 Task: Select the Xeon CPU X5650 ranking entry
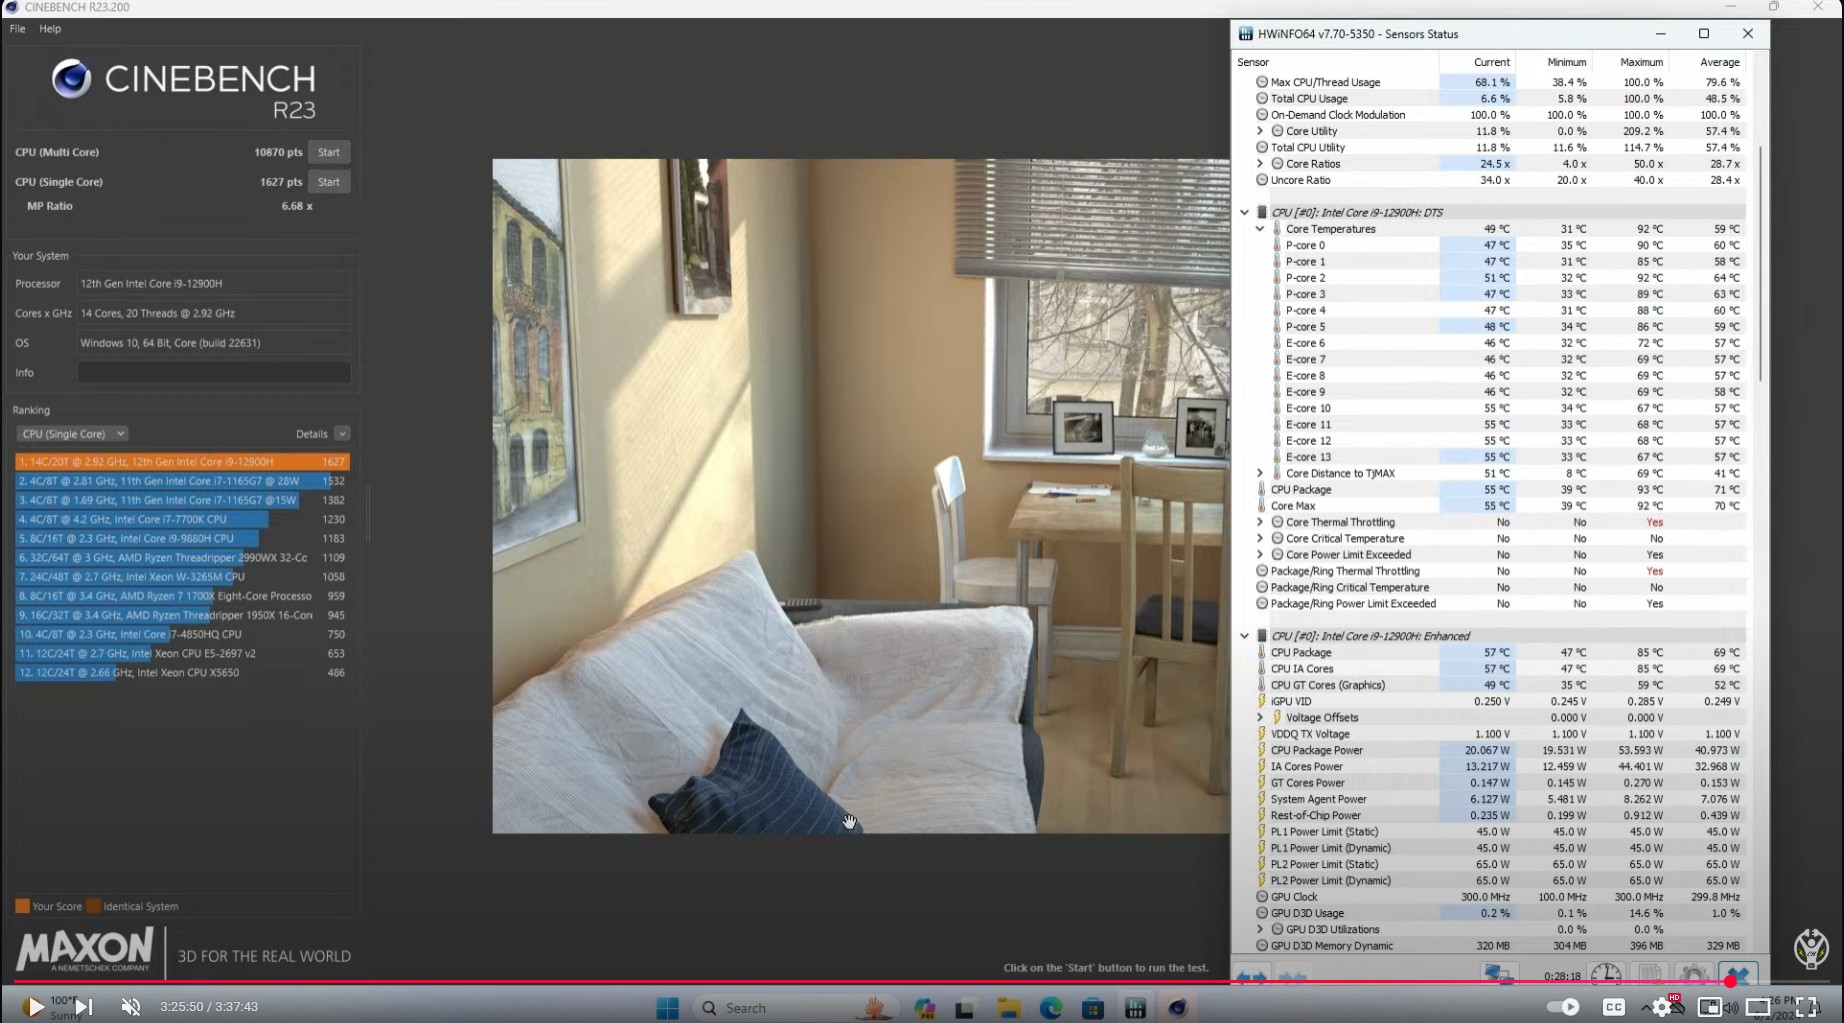tap(182, 673)
